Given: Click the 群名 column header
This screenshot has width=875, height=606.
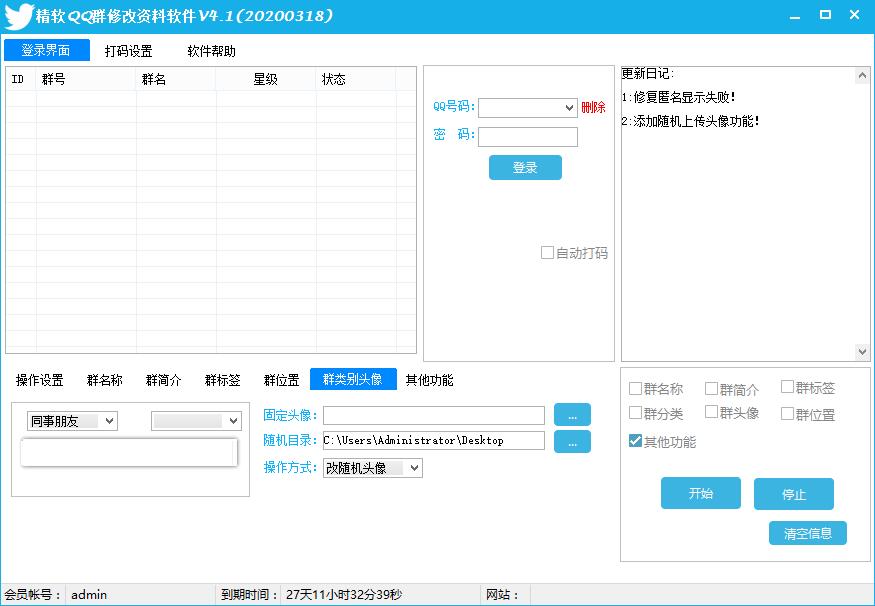Looking at the screenshot, I should tap(176, 79).
